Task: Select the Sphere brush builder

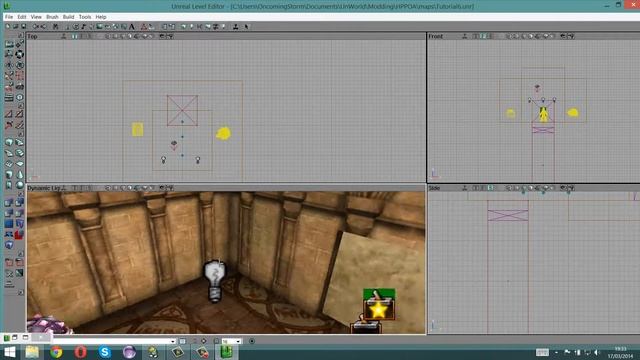Action: tap(19, 185)
